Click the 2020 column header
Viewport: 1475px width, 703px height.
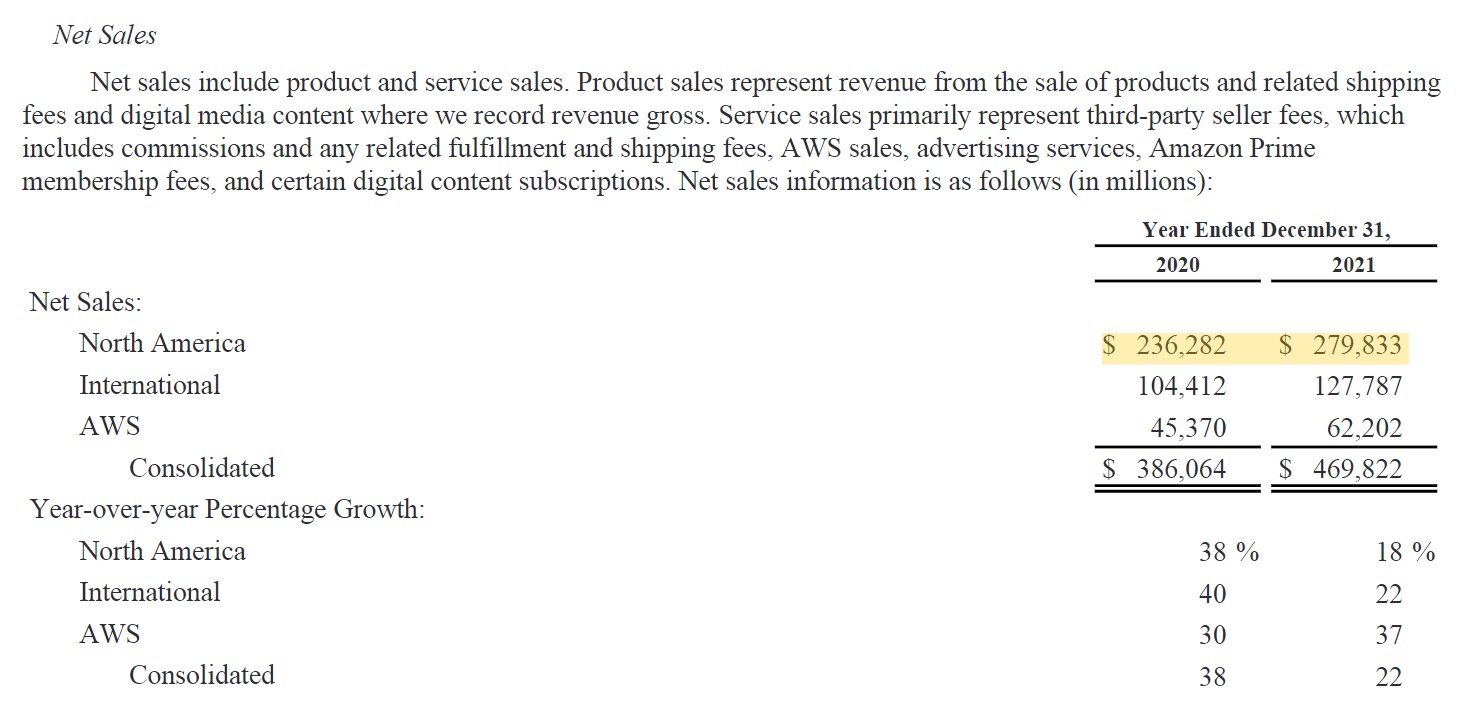pos(1177,265)
